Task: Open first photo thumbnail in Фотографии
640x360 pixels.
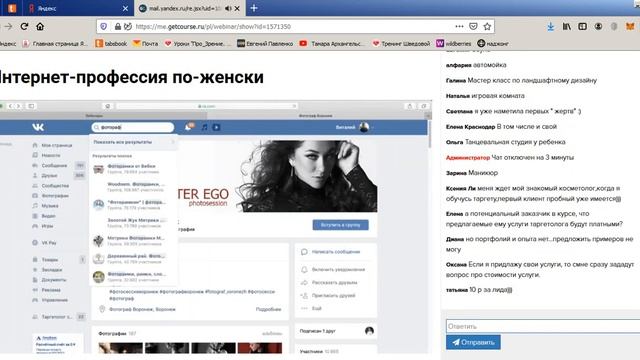Action: pyautogui.click(x=120, y=348)
